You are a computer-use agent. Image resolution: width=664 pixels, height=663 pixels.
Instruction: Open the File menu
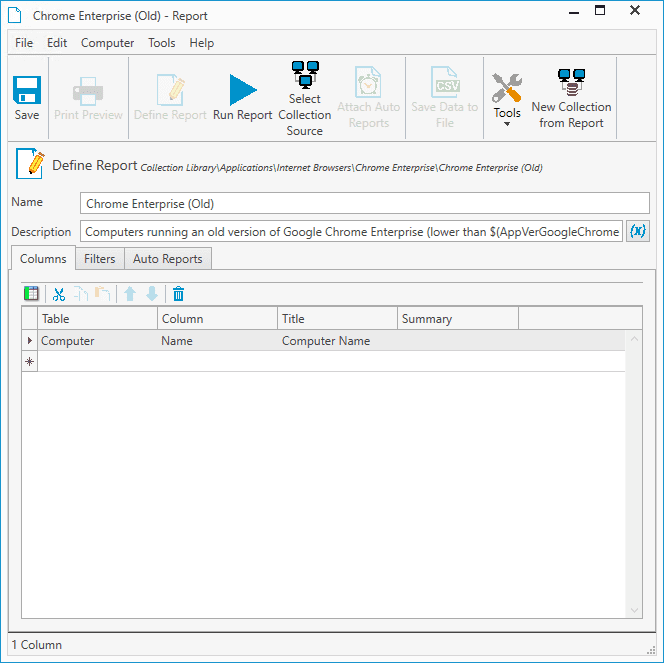pos(24,43)
